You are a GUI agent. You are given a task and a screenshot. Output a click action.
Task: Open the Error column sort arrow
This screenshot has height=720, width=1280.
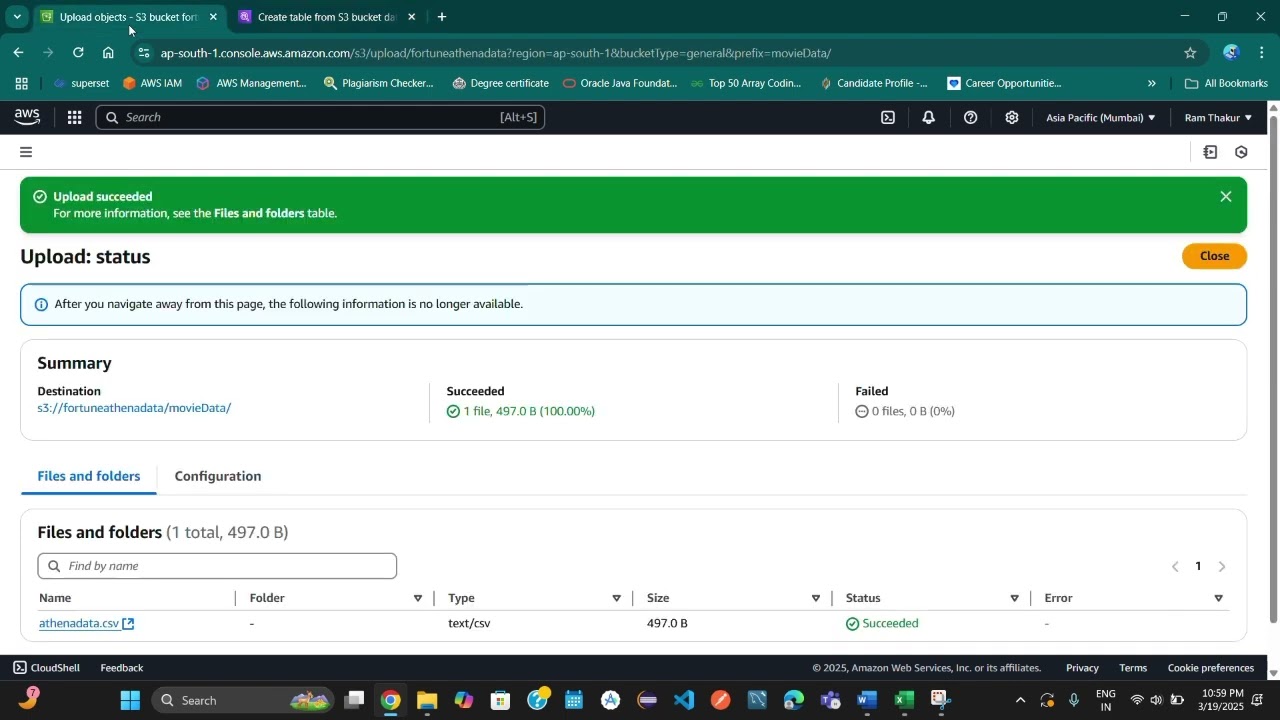coord(1218,599)
